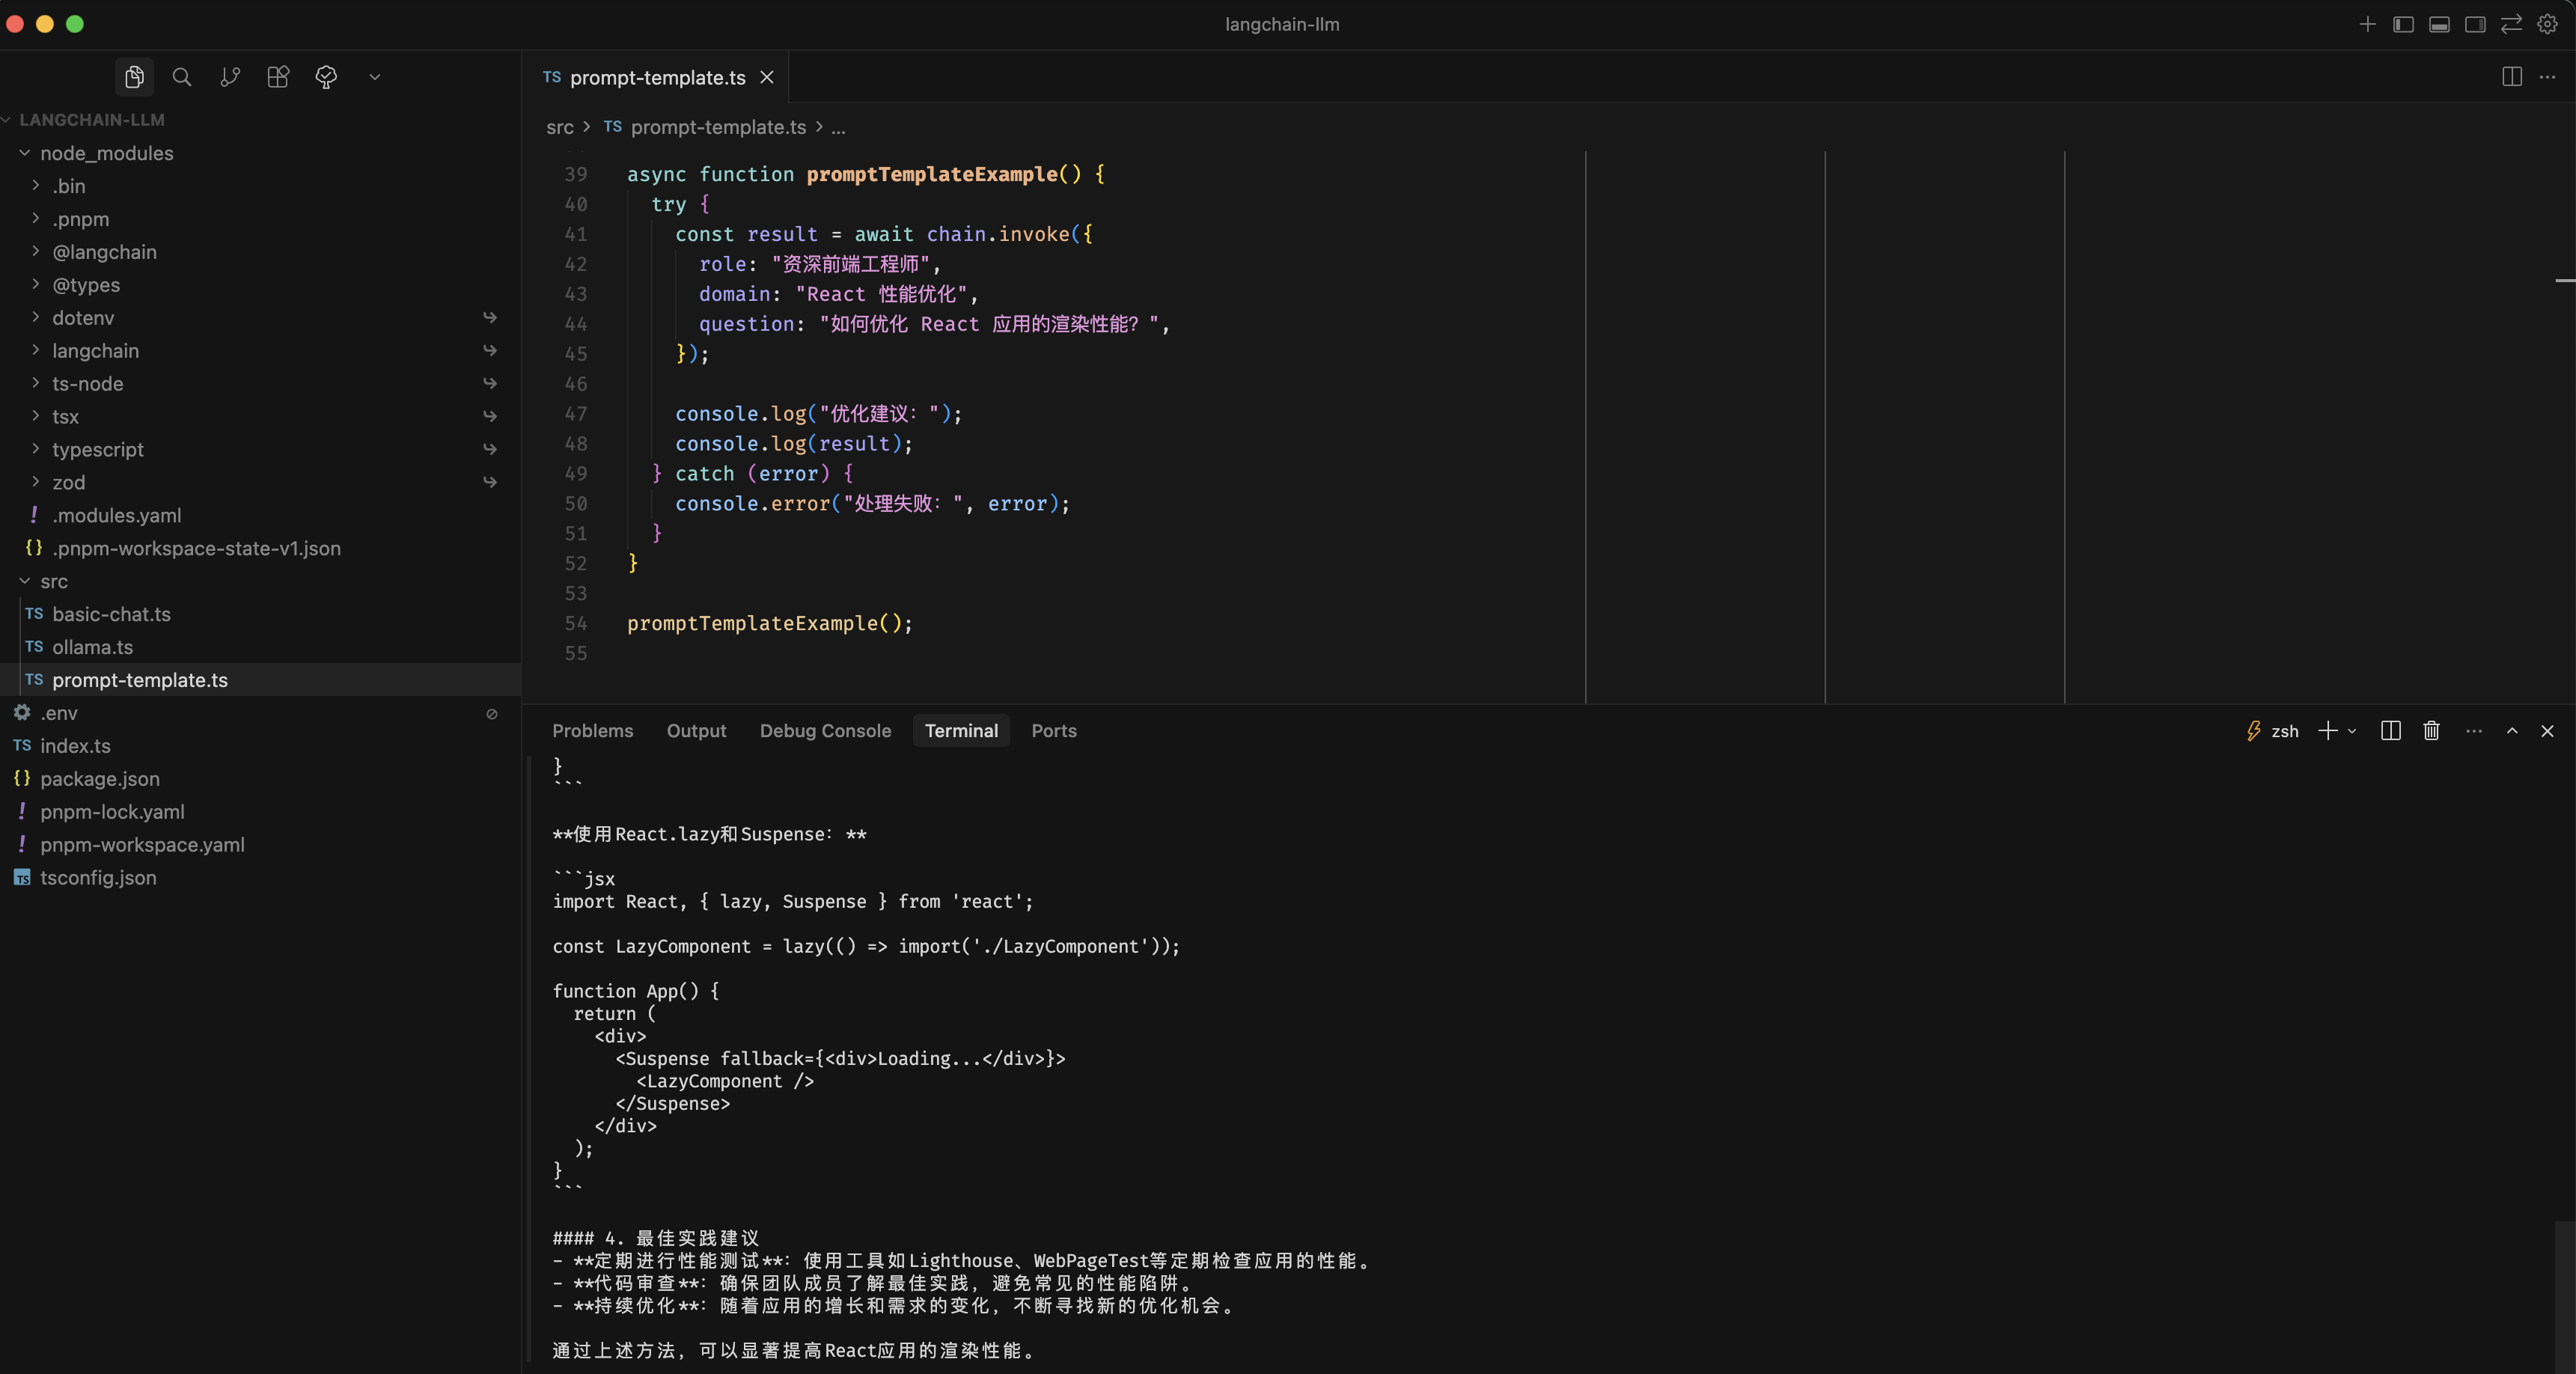Maximize the panel with the chevron-up icon
Screen dimensions: 2576x1374
2512,731
